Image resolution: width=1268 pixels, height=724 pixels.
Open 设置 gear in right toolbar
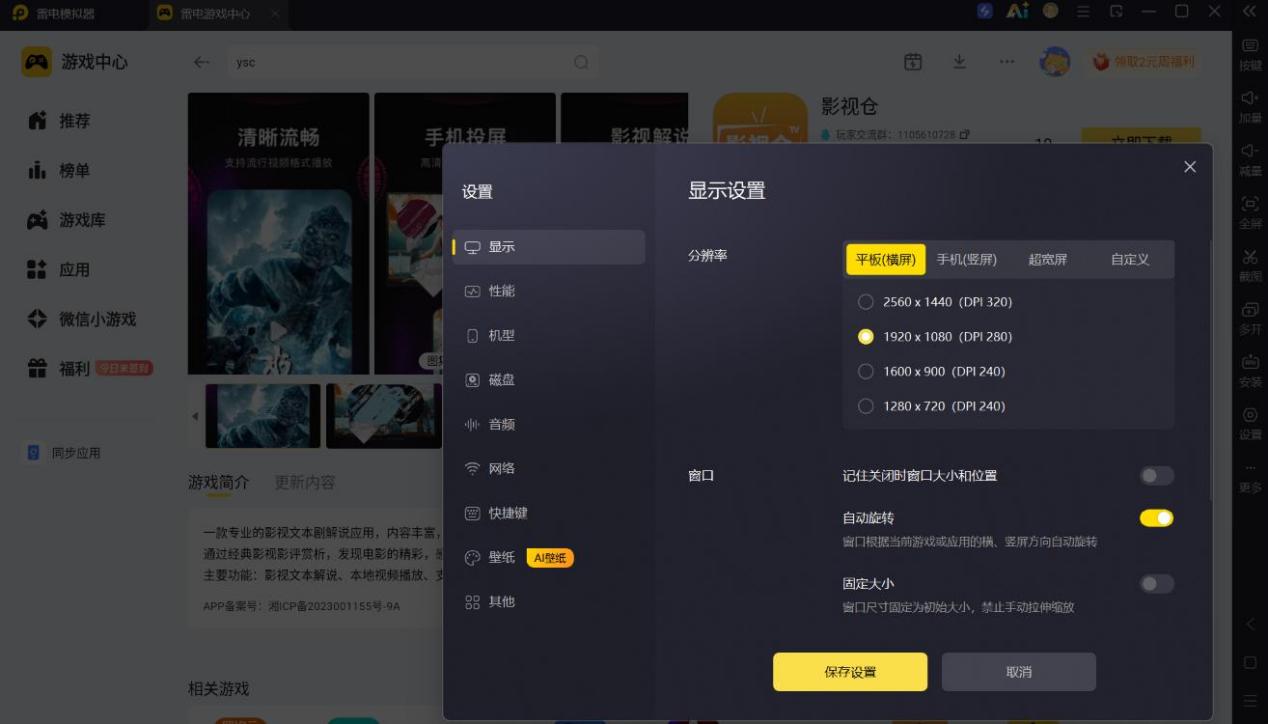(1250, 423)
